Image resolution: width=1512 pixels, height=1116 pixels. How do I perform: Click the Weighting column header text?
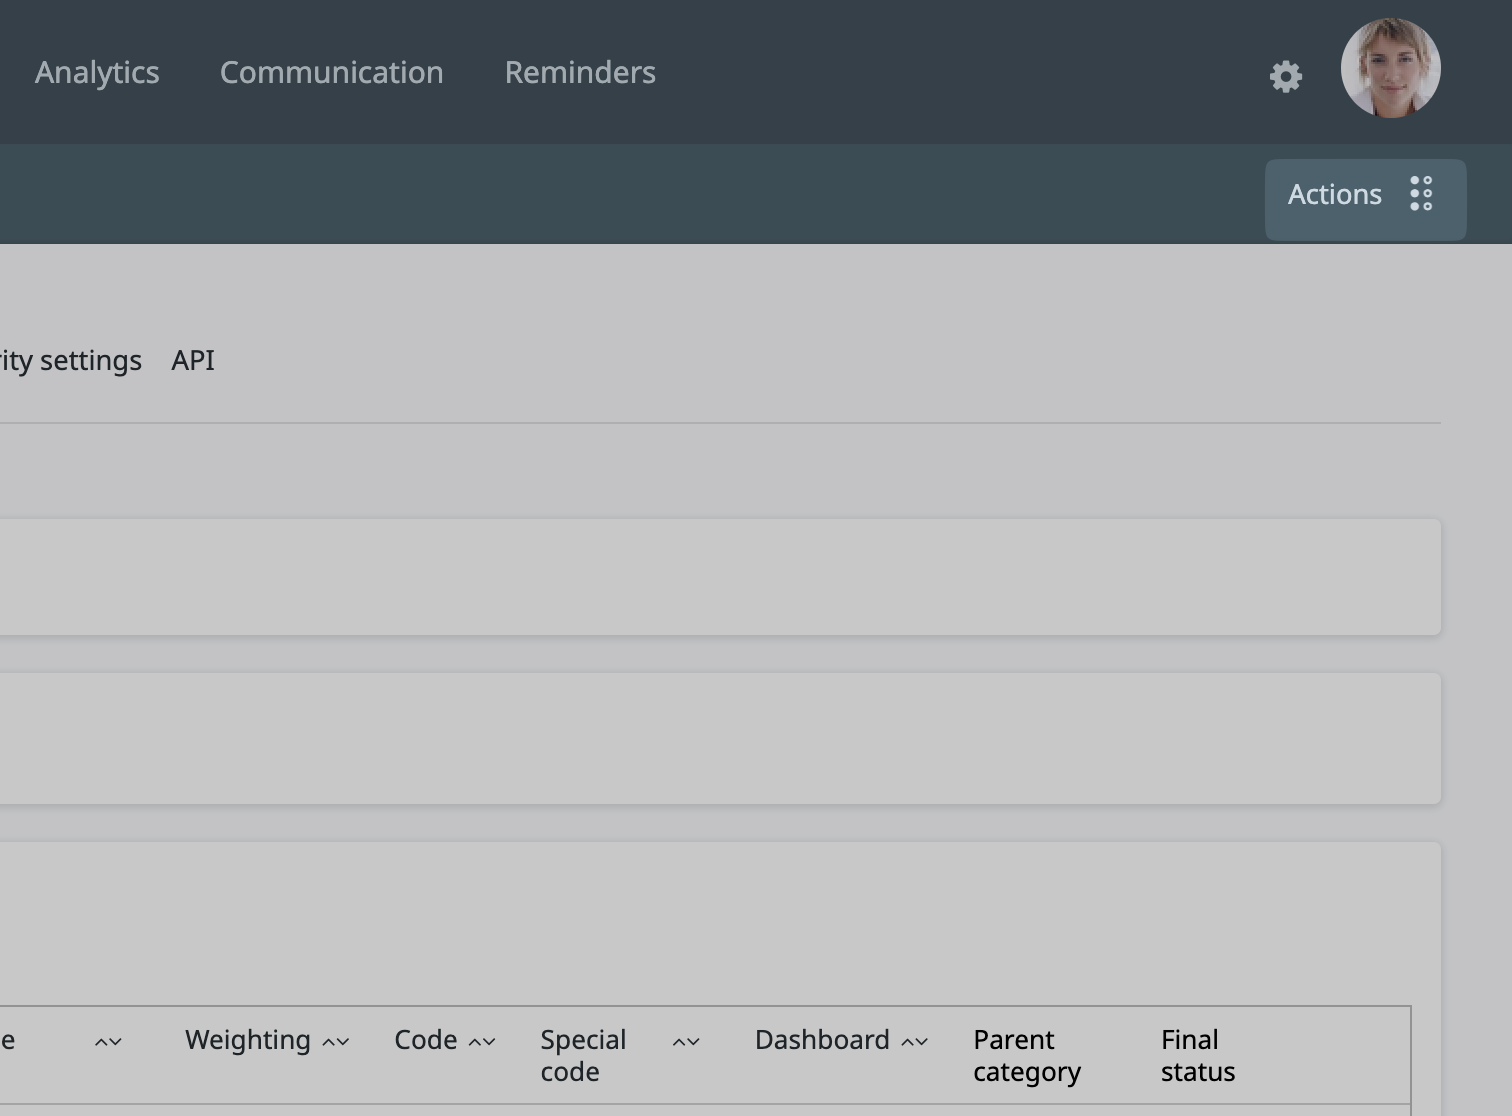pos(248,1040)
